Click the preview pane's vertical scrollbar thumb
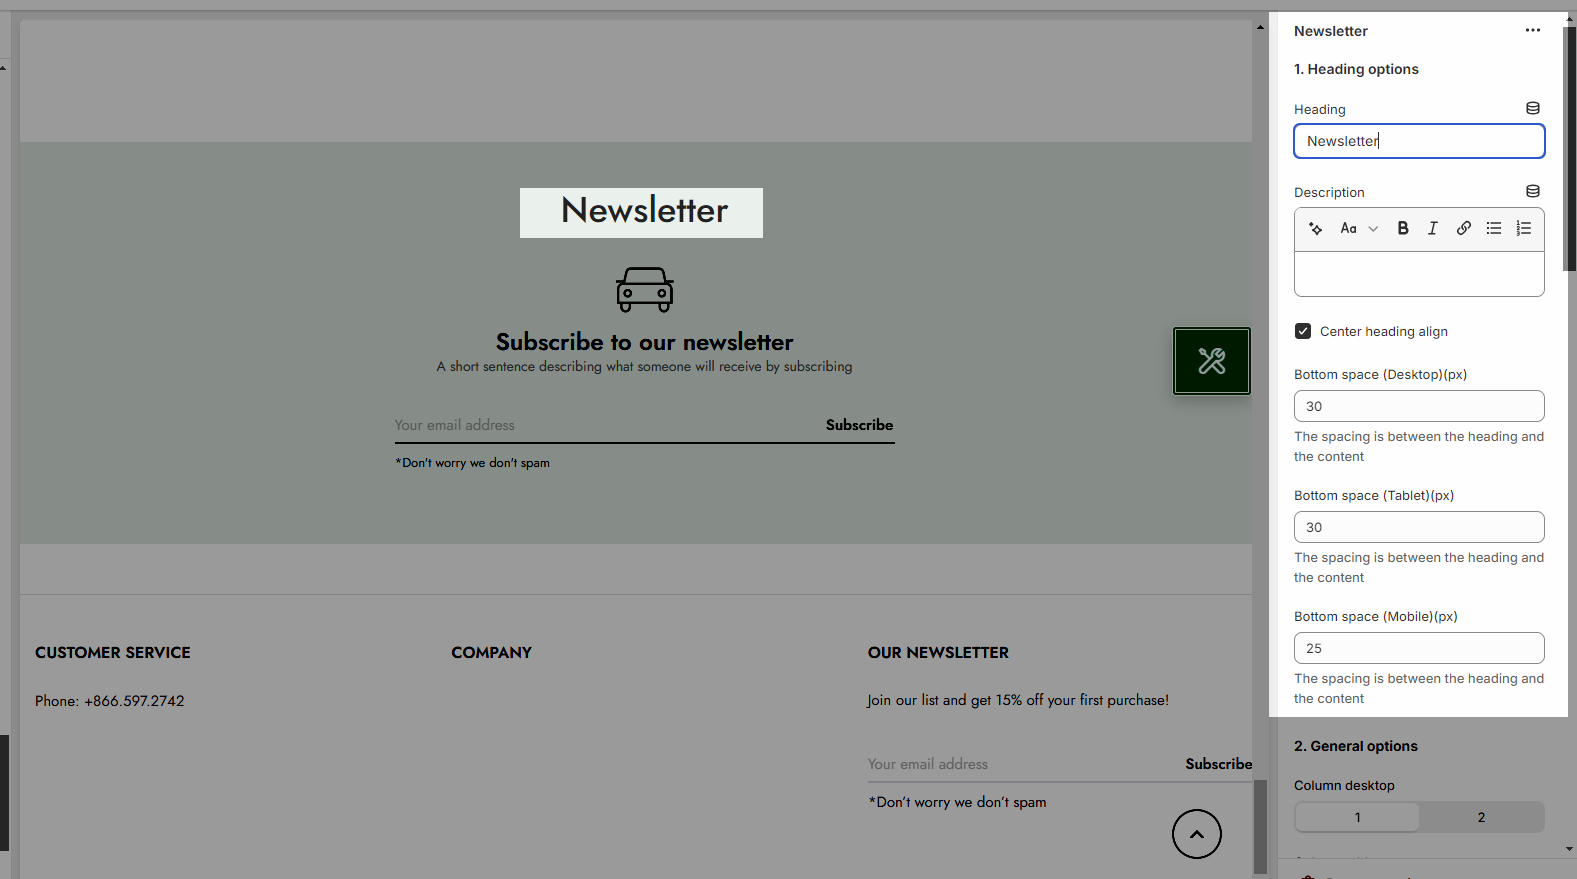 click(x=1260, y=826)
